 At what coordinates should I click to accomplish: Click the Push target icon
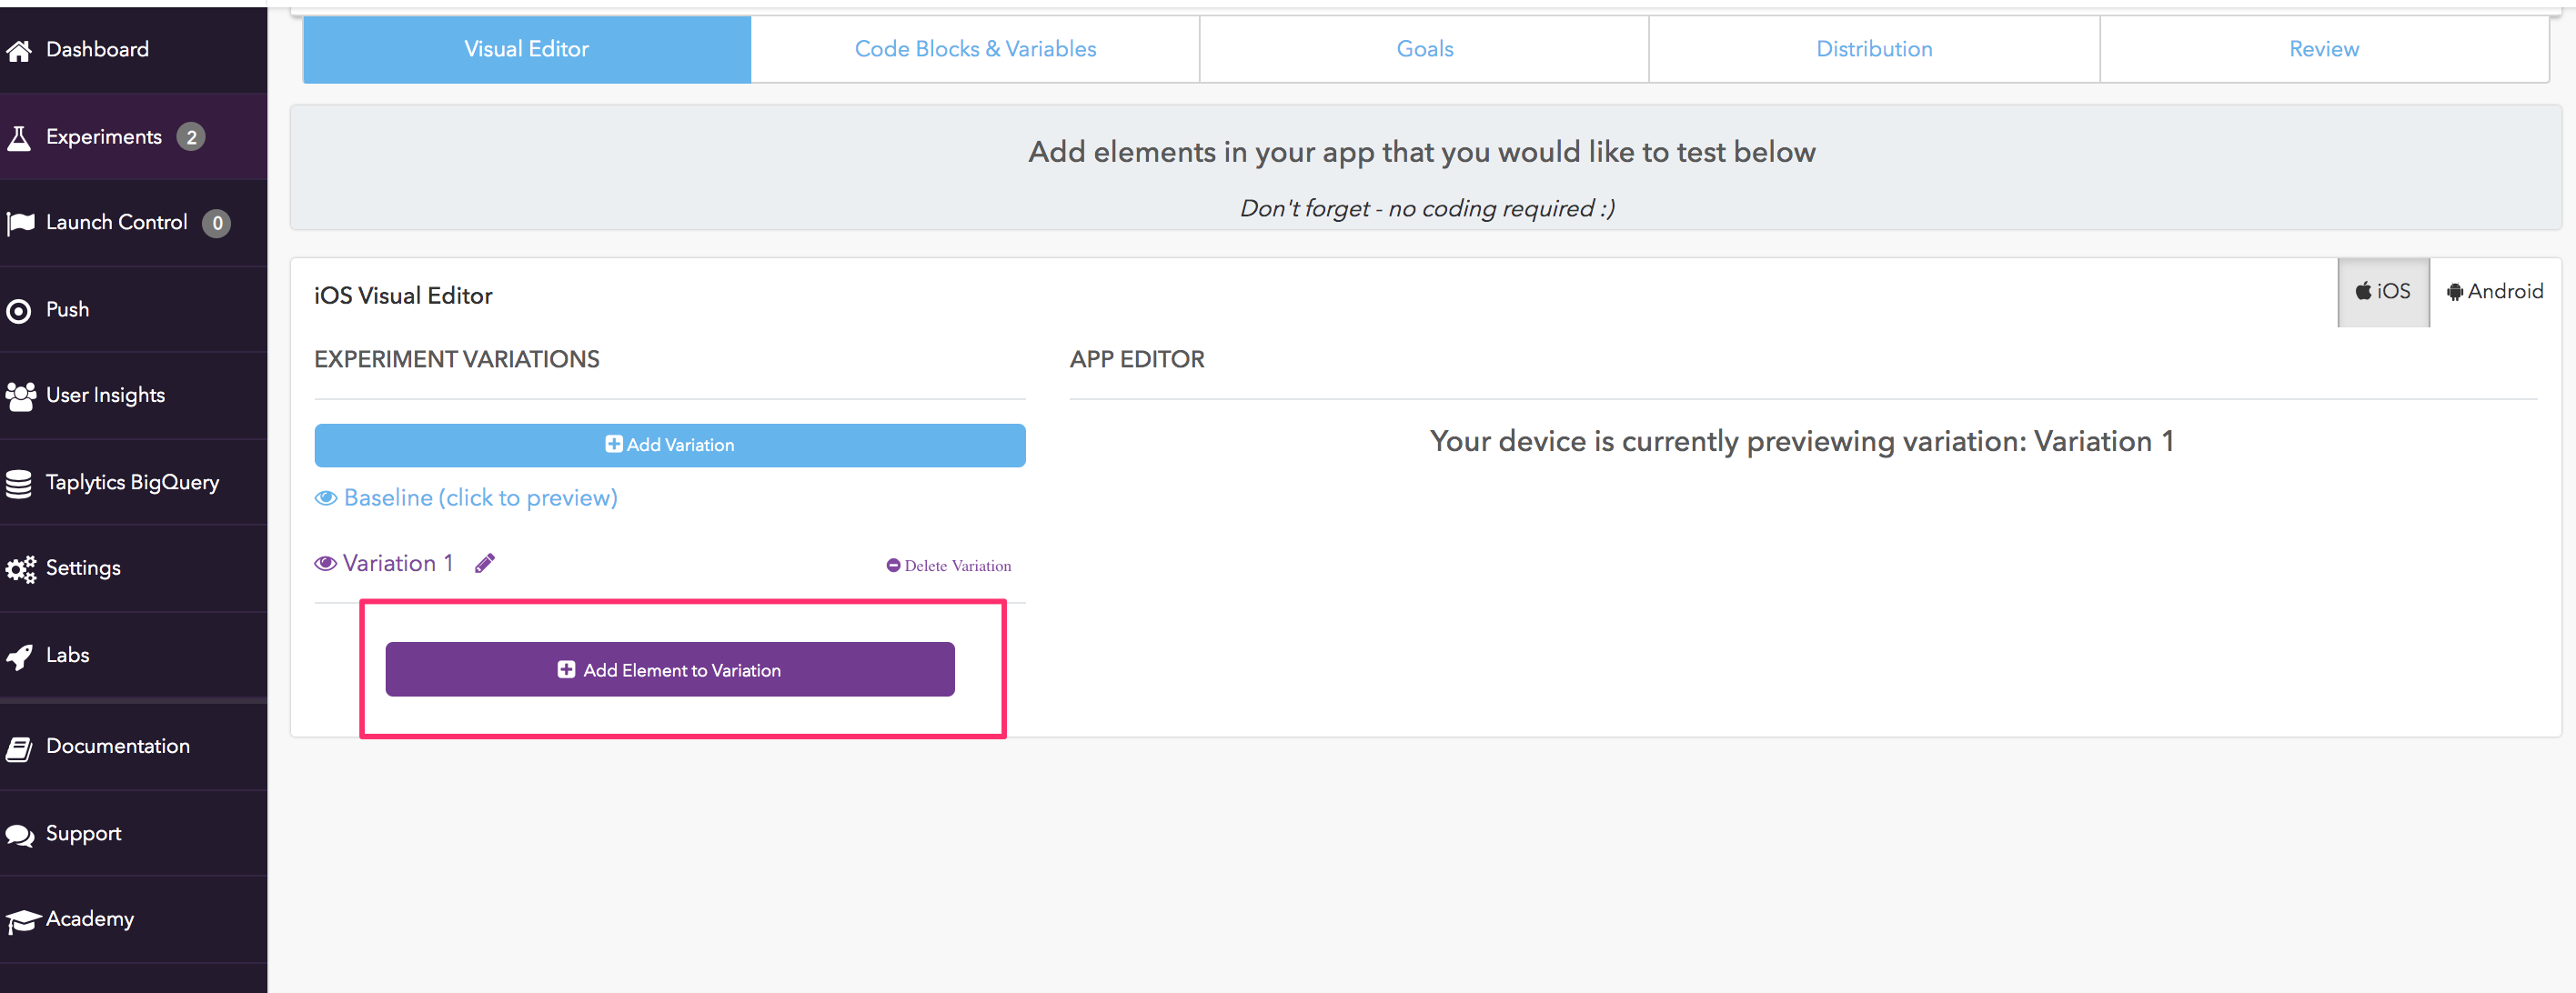19,311
